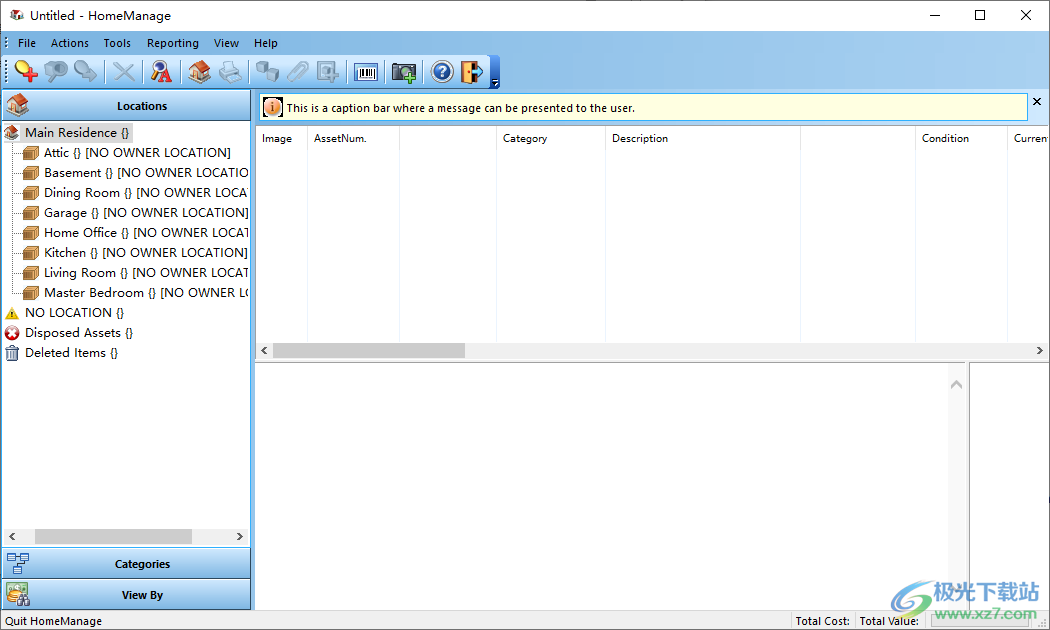Open the View By panel
Image resolution: width=1050 pixels, height=630 pixels.
click(142, 595)
